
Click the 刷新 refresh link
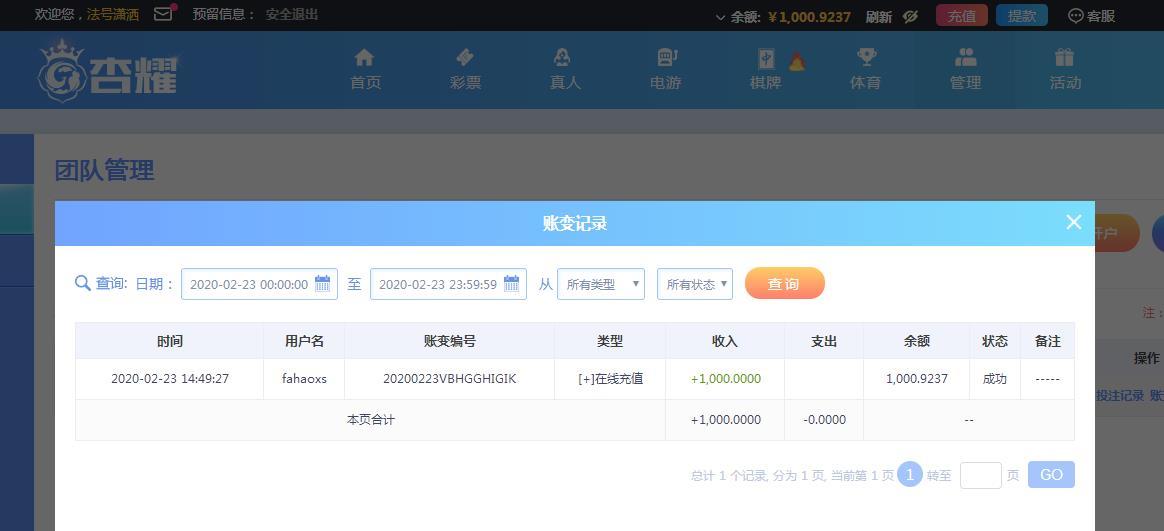pos(879,16)
